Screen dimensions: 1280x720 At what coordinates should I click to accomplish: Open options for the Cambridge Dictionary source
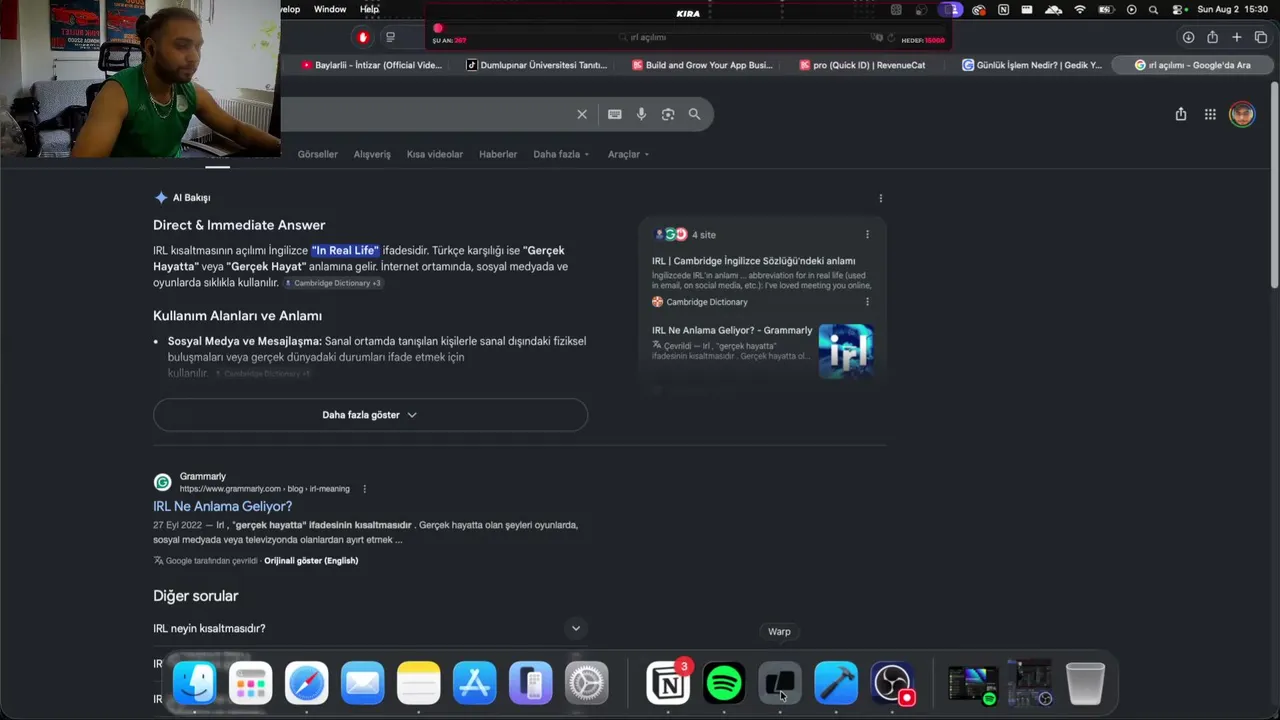pos(867,302)
